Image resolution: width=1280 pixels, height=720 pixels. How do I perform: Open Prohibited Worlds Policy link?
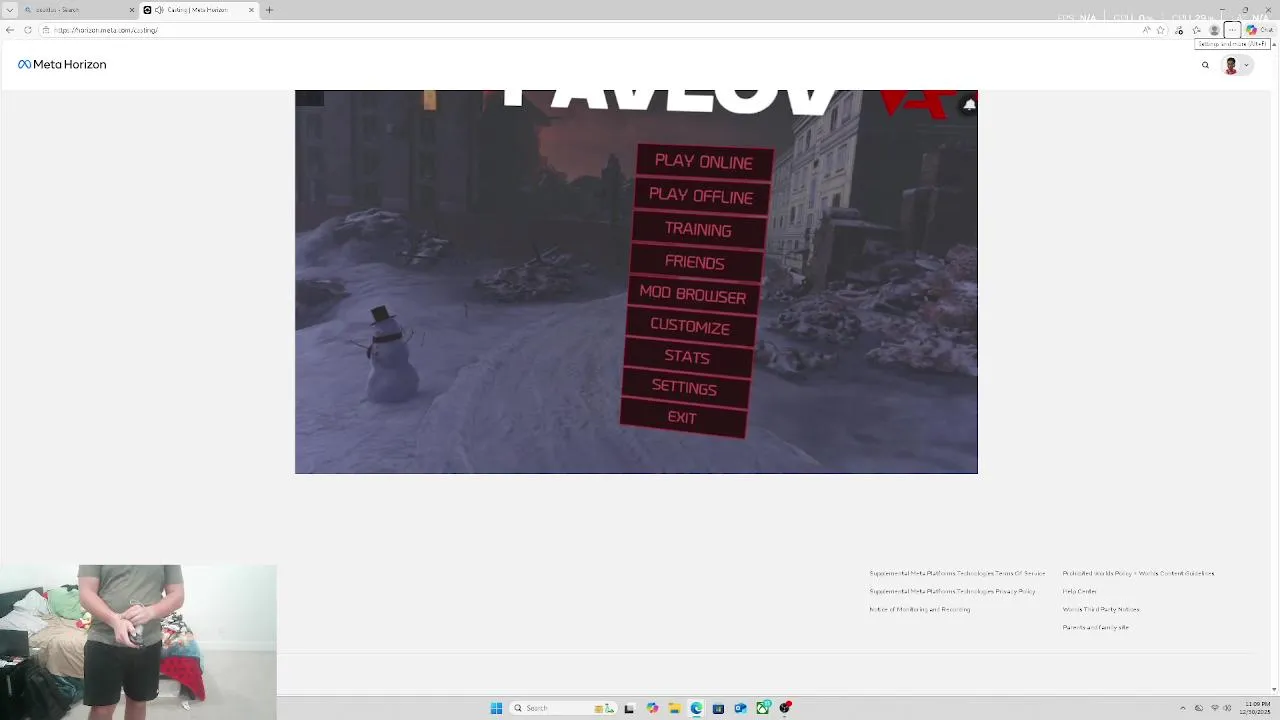point(1138,573)
